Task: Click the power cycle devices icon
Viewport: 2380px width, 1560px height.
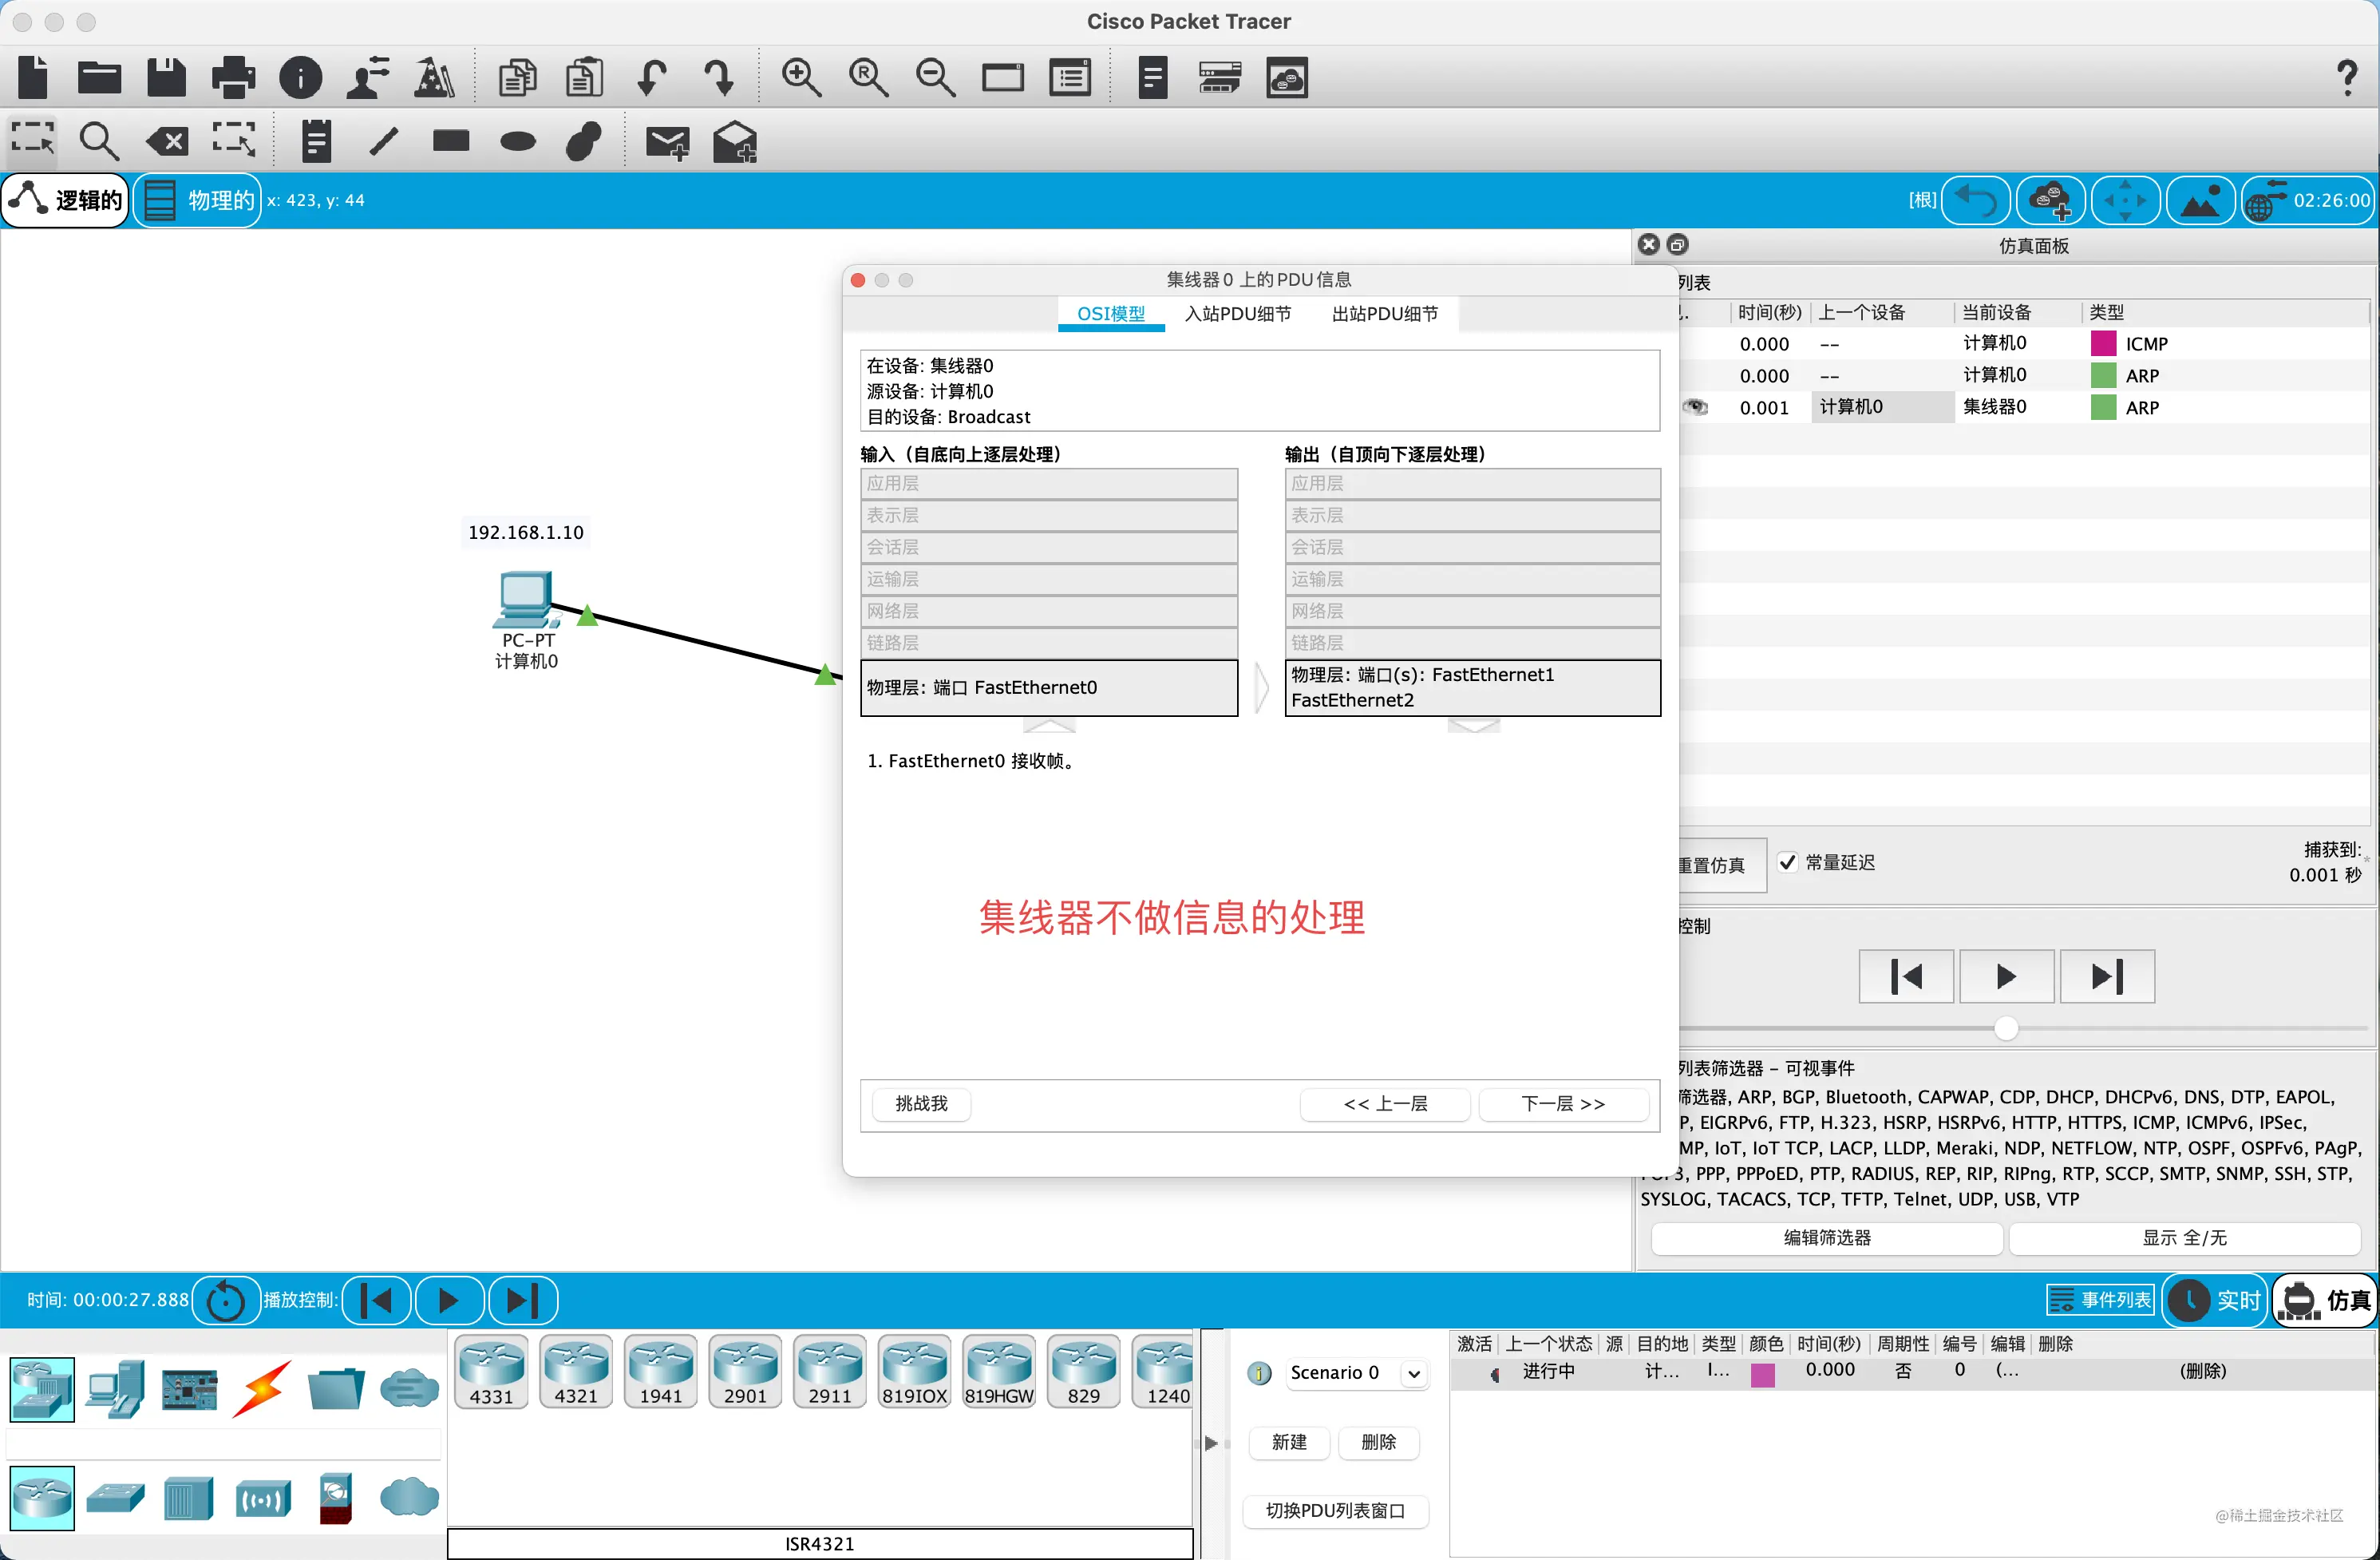Action: [x=225, y=1300]
